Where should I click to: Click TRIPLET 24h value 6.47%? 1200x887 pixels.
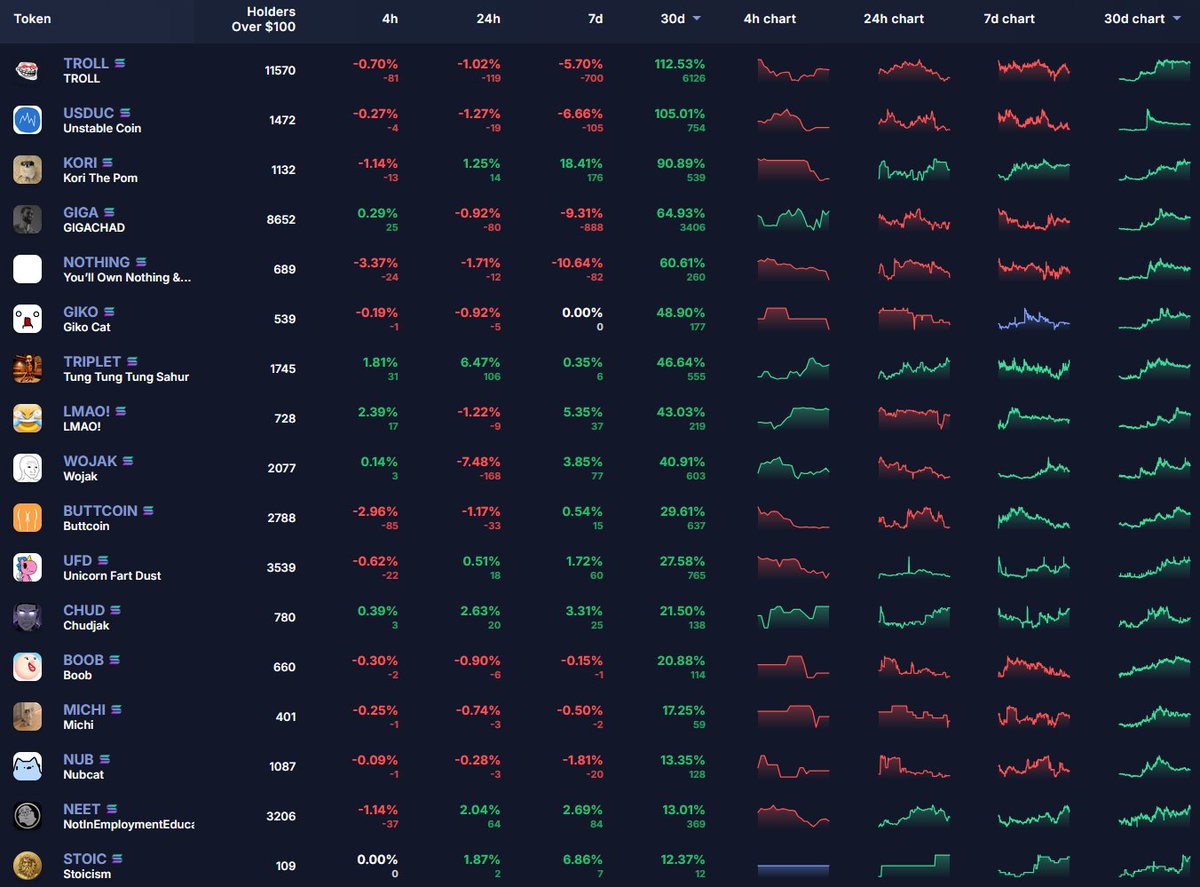click(478, 362)
